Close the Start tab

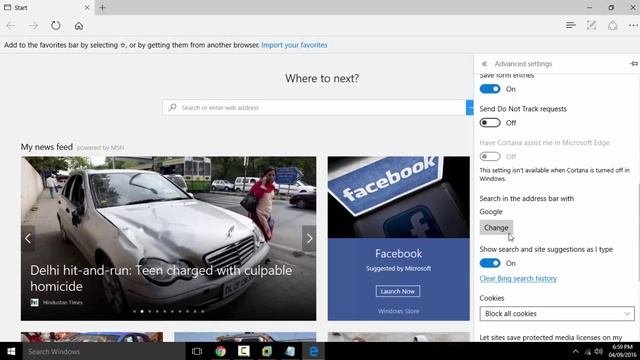87,7
